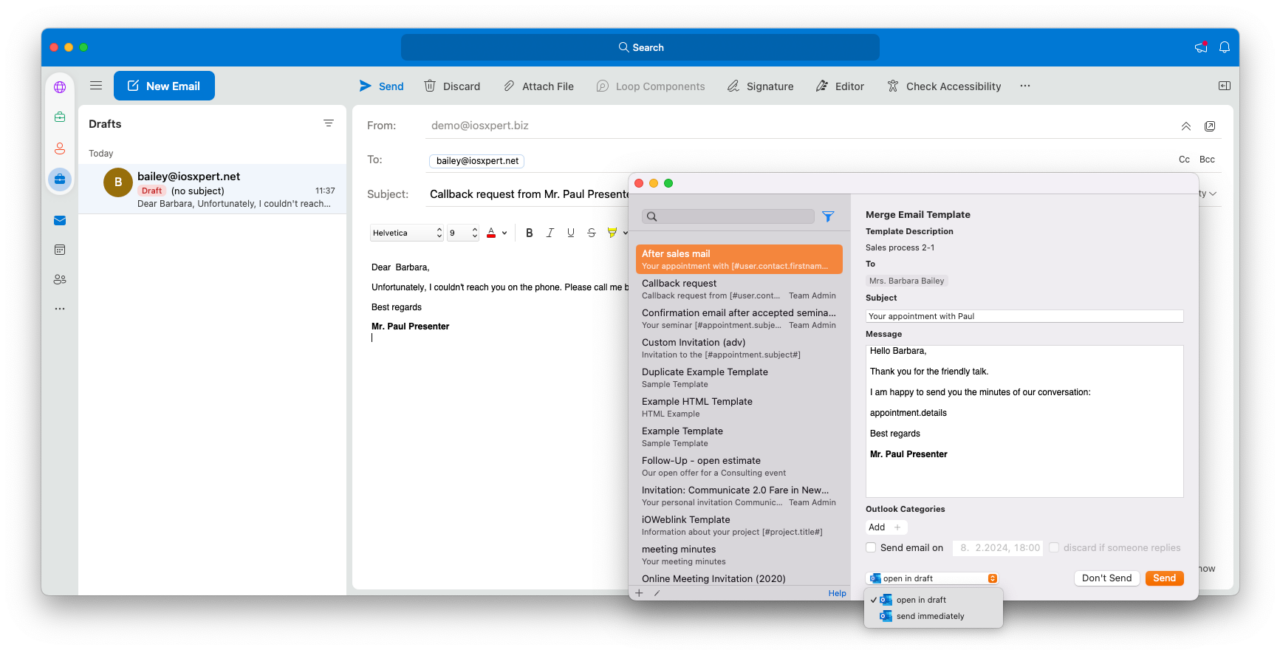Open the open in draft dropdown
This screenshot has height=650, width=1280.
coord(931,577)
